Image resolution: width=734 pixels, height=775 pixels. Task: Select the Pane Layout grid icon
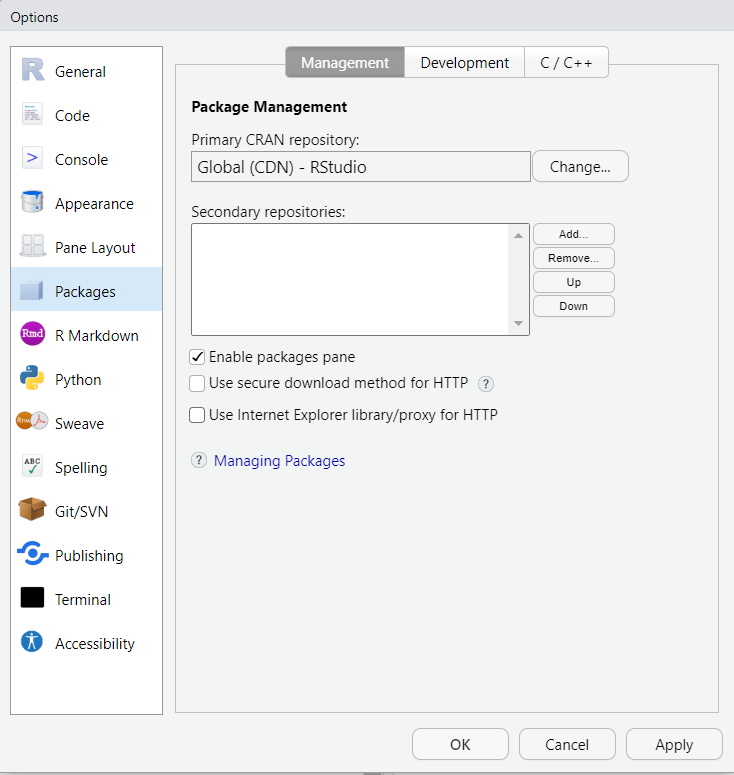(33, 247)
